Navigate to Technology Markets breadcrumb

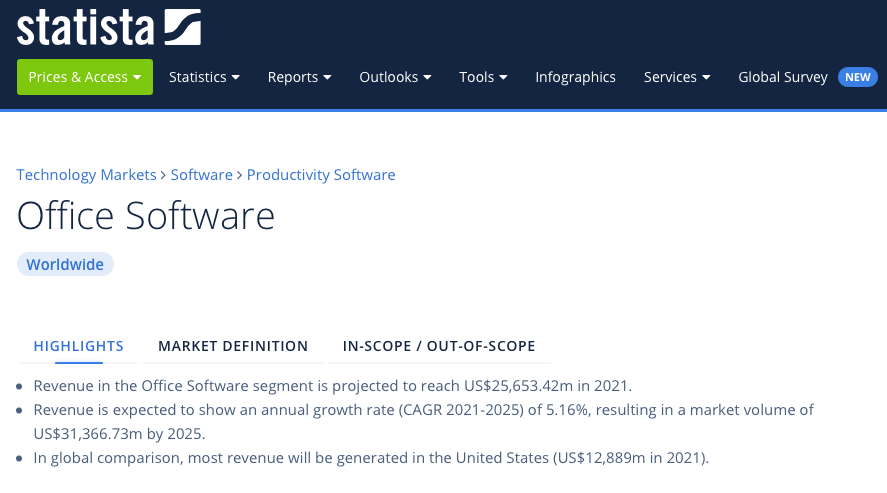tap(87, 175)
